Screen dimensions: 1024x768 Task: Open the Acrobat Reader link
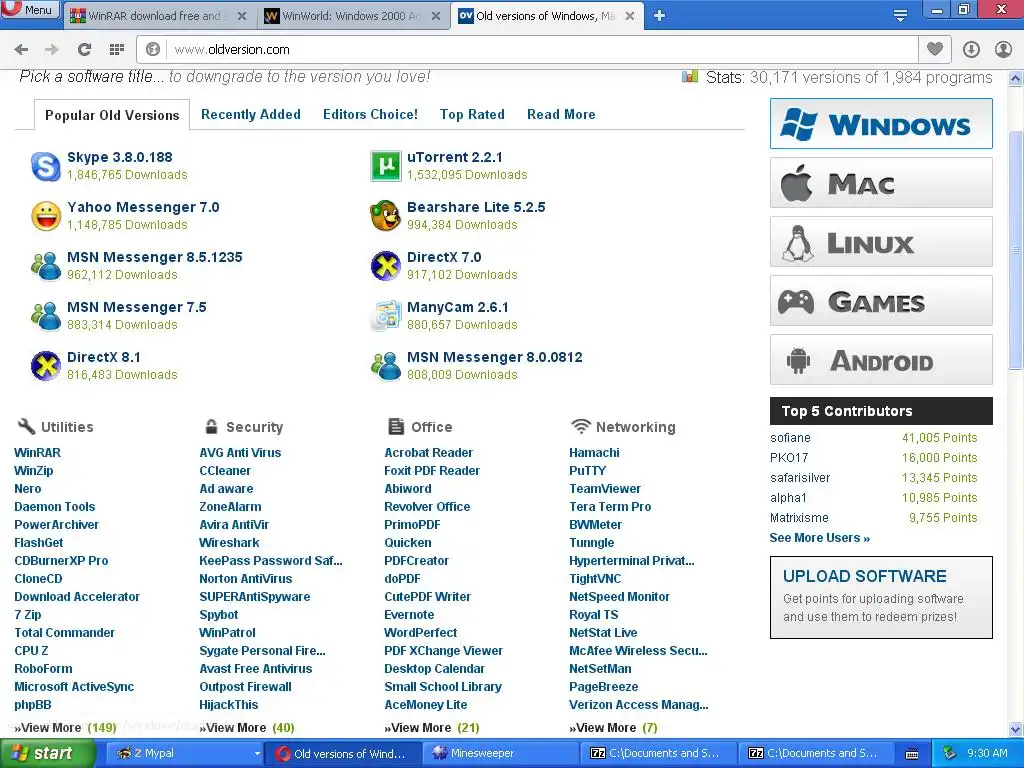pos(428,453)
